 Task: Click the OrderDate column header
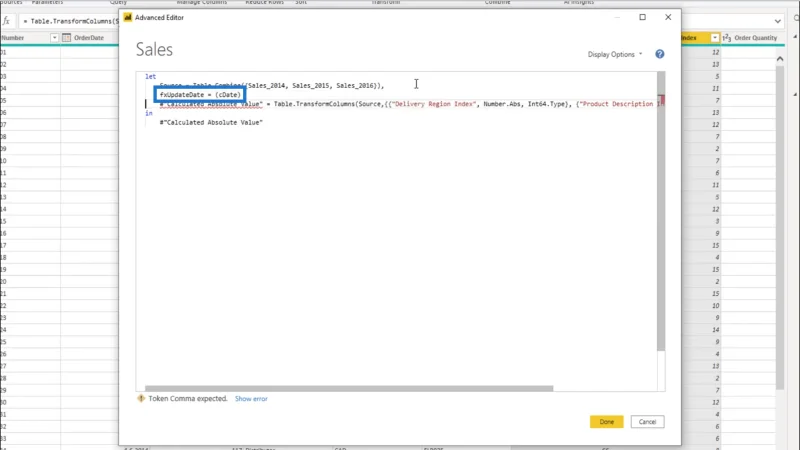click(89, 38)
